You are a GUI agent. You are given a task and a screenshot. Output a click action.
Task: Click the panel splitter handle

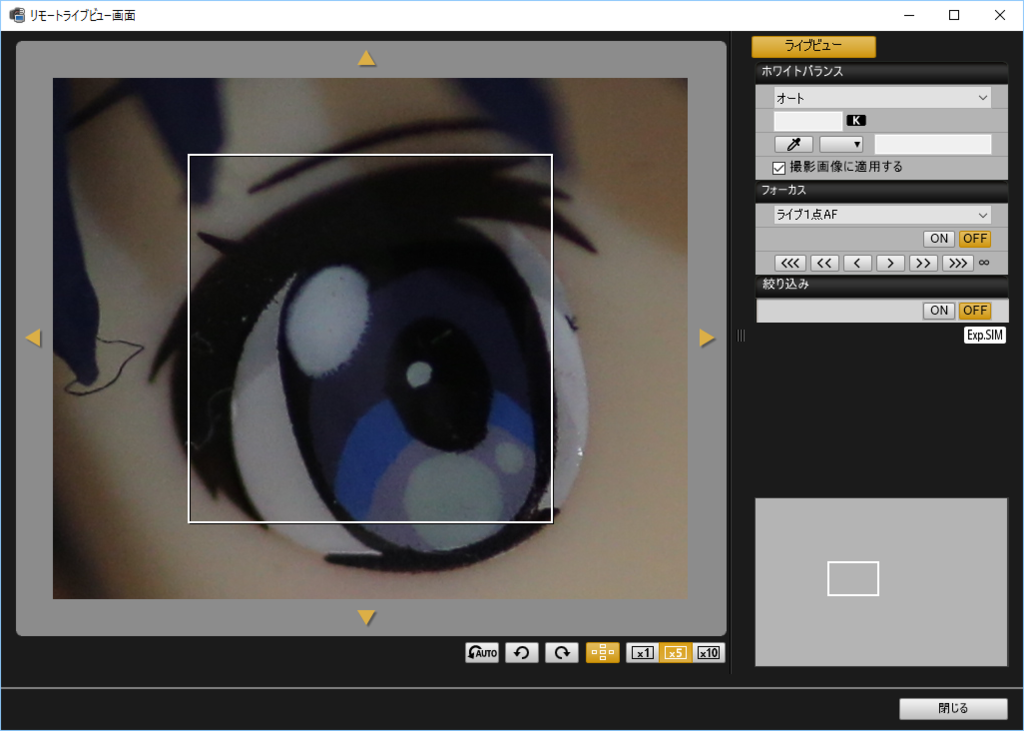(x=741, y=335)
